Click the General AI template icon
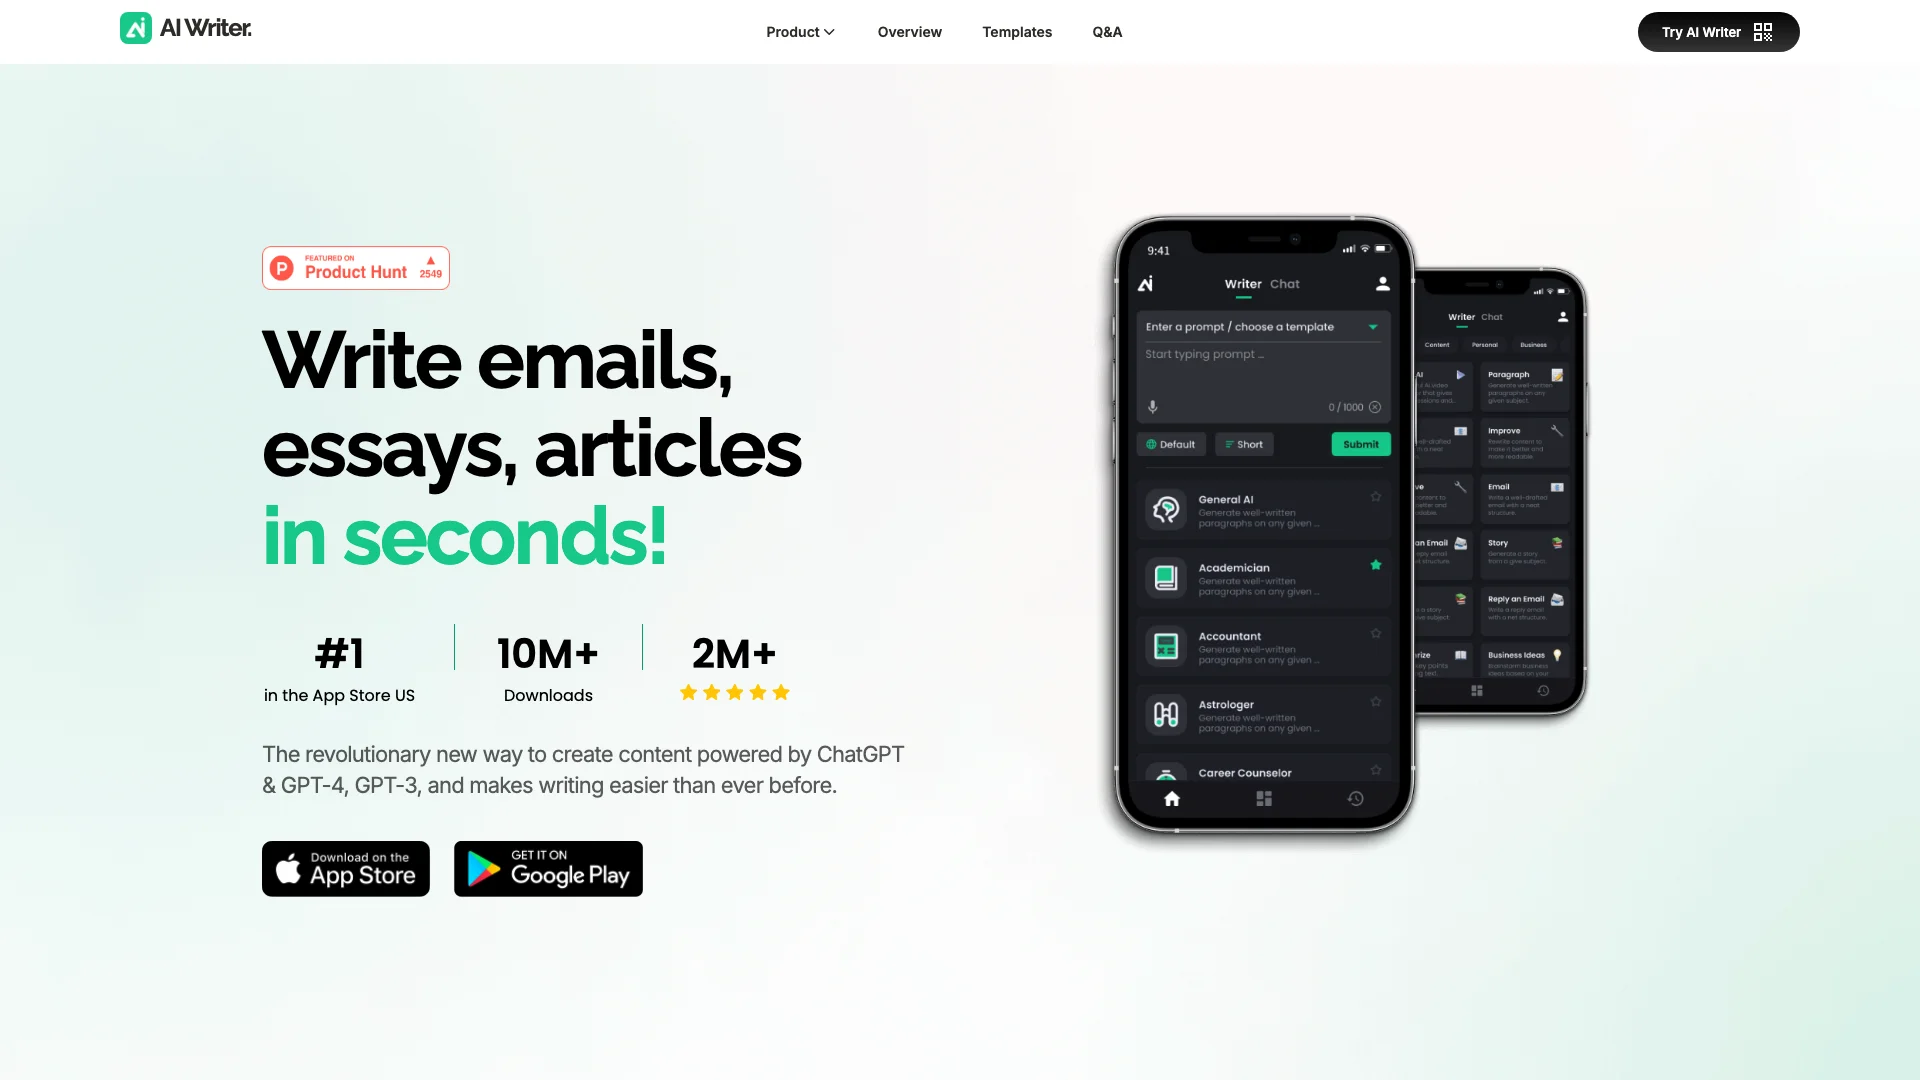This screenshot has width=1920, height=1080. [1164, 512]
